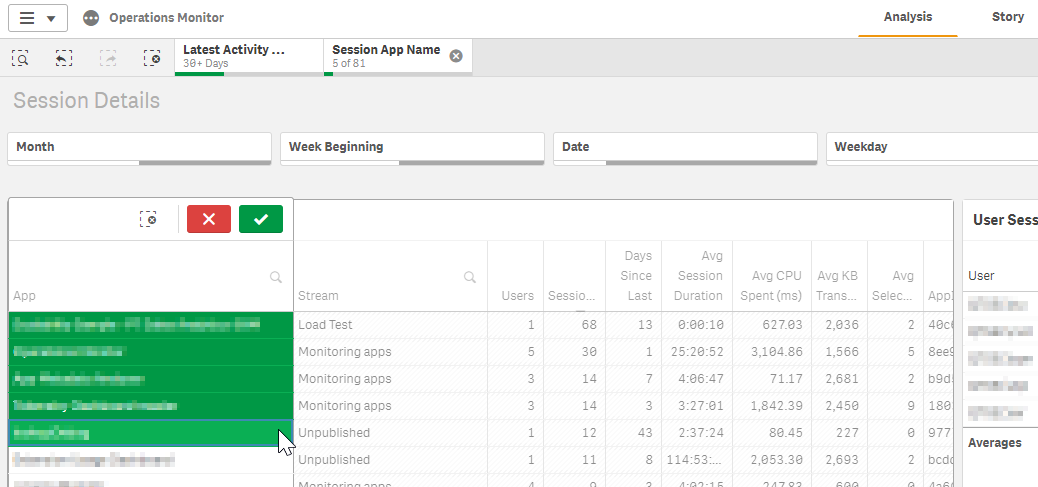This screenshot has height=487, width=1038.
Task: Switch to the Analysis tab
Action: (x=908, y=17)
